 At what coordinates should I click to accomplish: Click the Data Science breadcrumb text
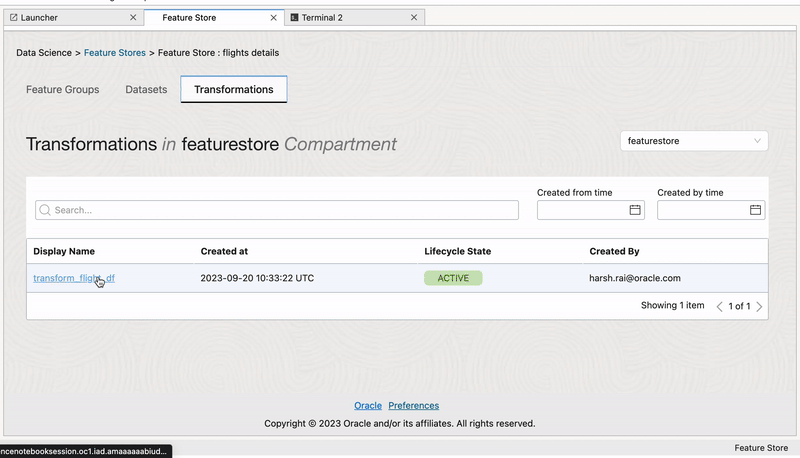coord(44,53)
